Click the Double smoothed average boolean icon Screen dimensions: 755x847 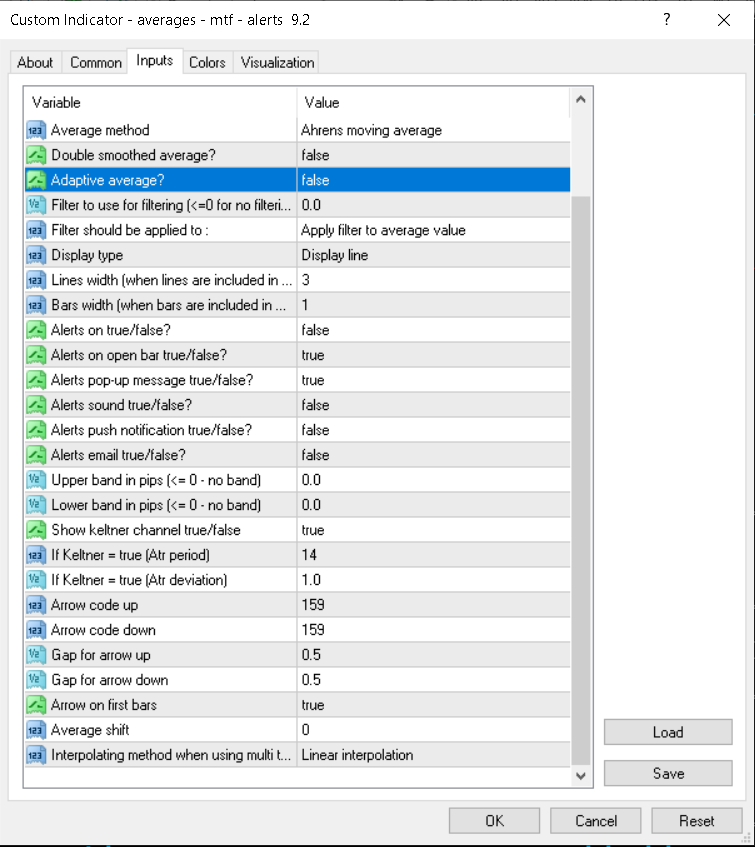[36, 155]
